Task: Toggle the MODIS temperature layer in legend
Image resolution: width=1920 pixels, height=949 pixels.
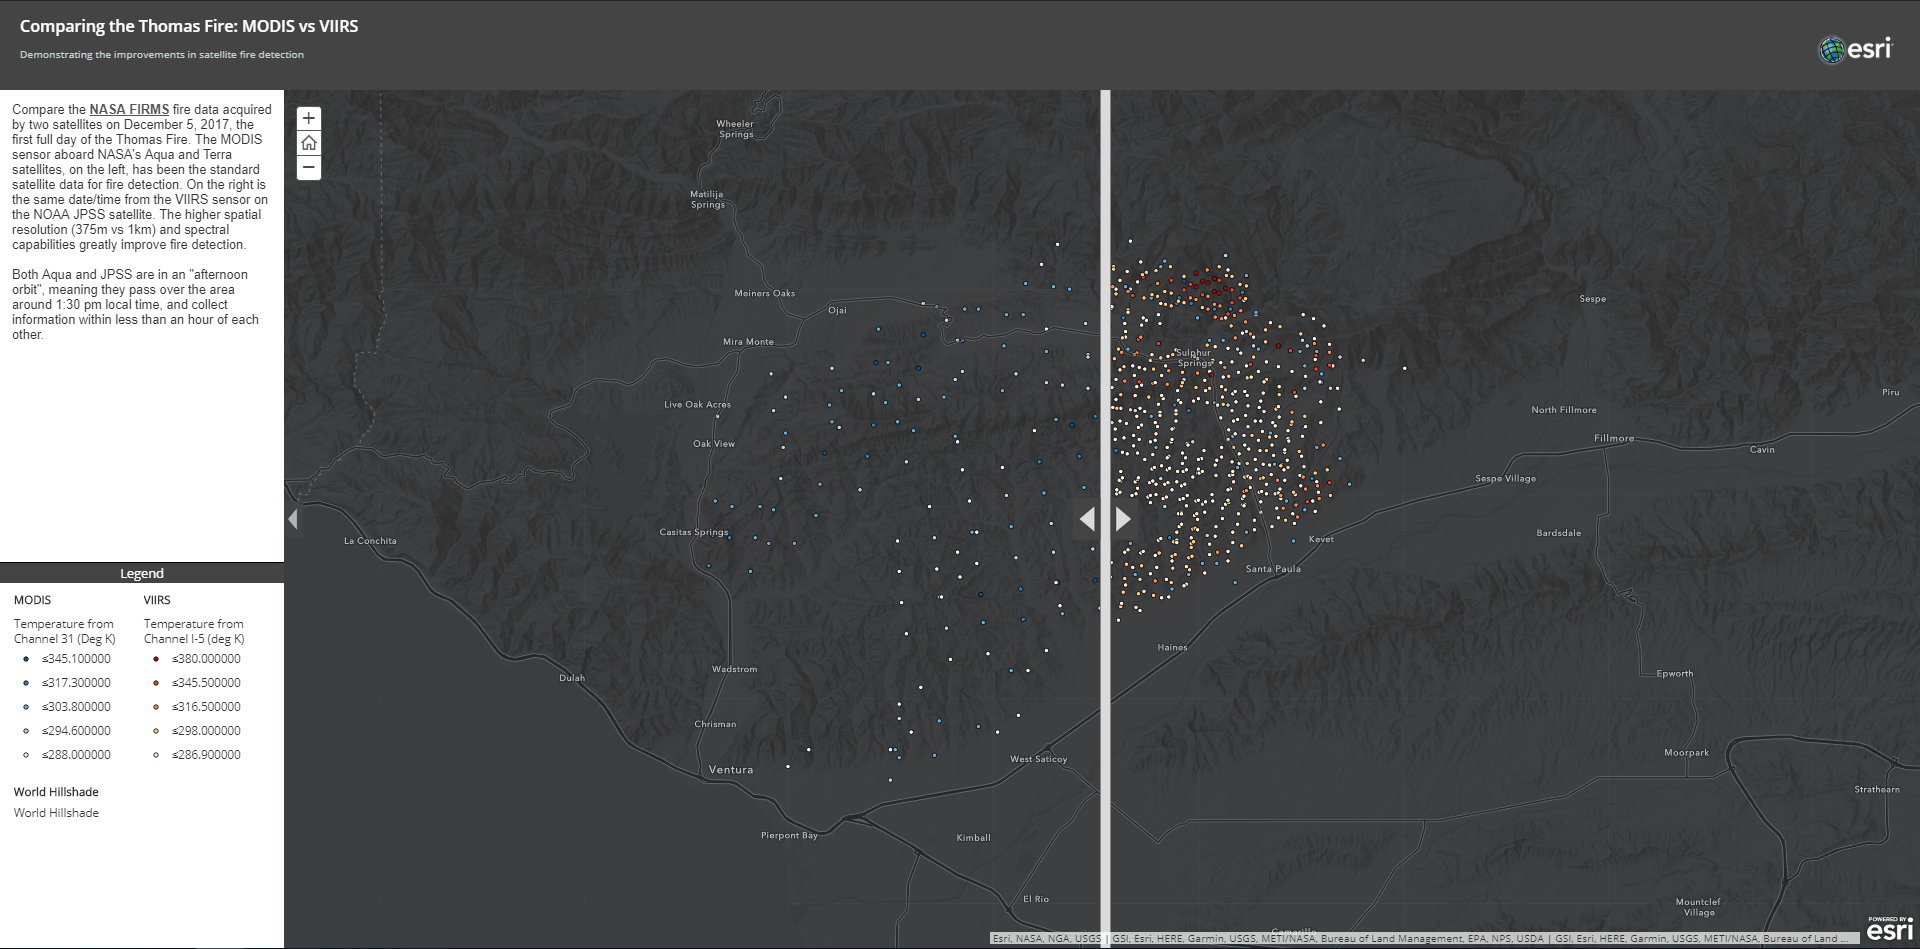Action: (x=31, y=600)
